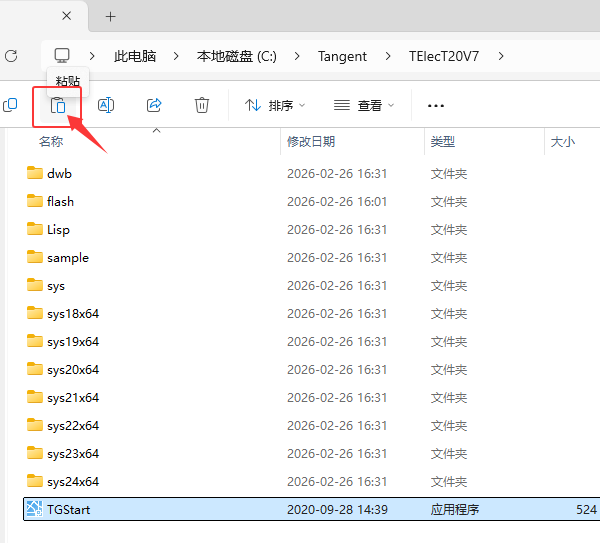The width and height of the screenshot is (600, 543).
Task: Expand chevron after monitor icon in breadcrumb
Action: 92,56
